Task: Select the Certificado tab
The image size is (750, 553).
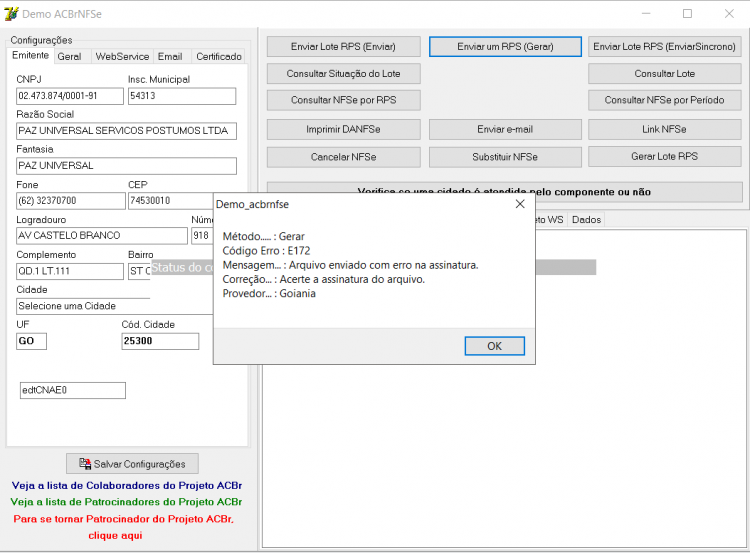Action: coord(219,56)
